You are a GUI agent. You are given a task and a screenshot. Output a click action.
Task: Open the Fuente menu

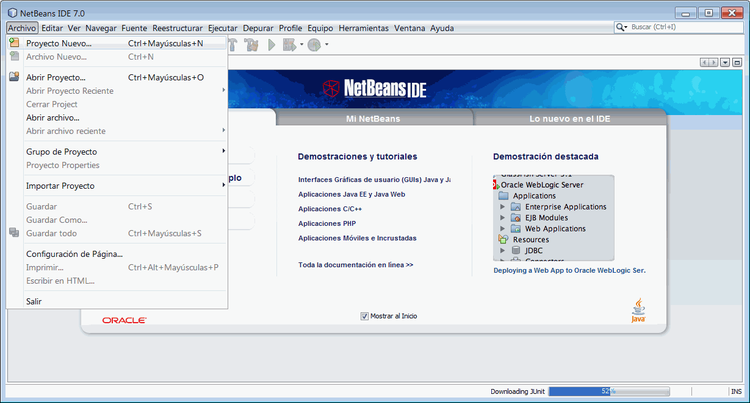pyautogui.click(x=134, y=28)
